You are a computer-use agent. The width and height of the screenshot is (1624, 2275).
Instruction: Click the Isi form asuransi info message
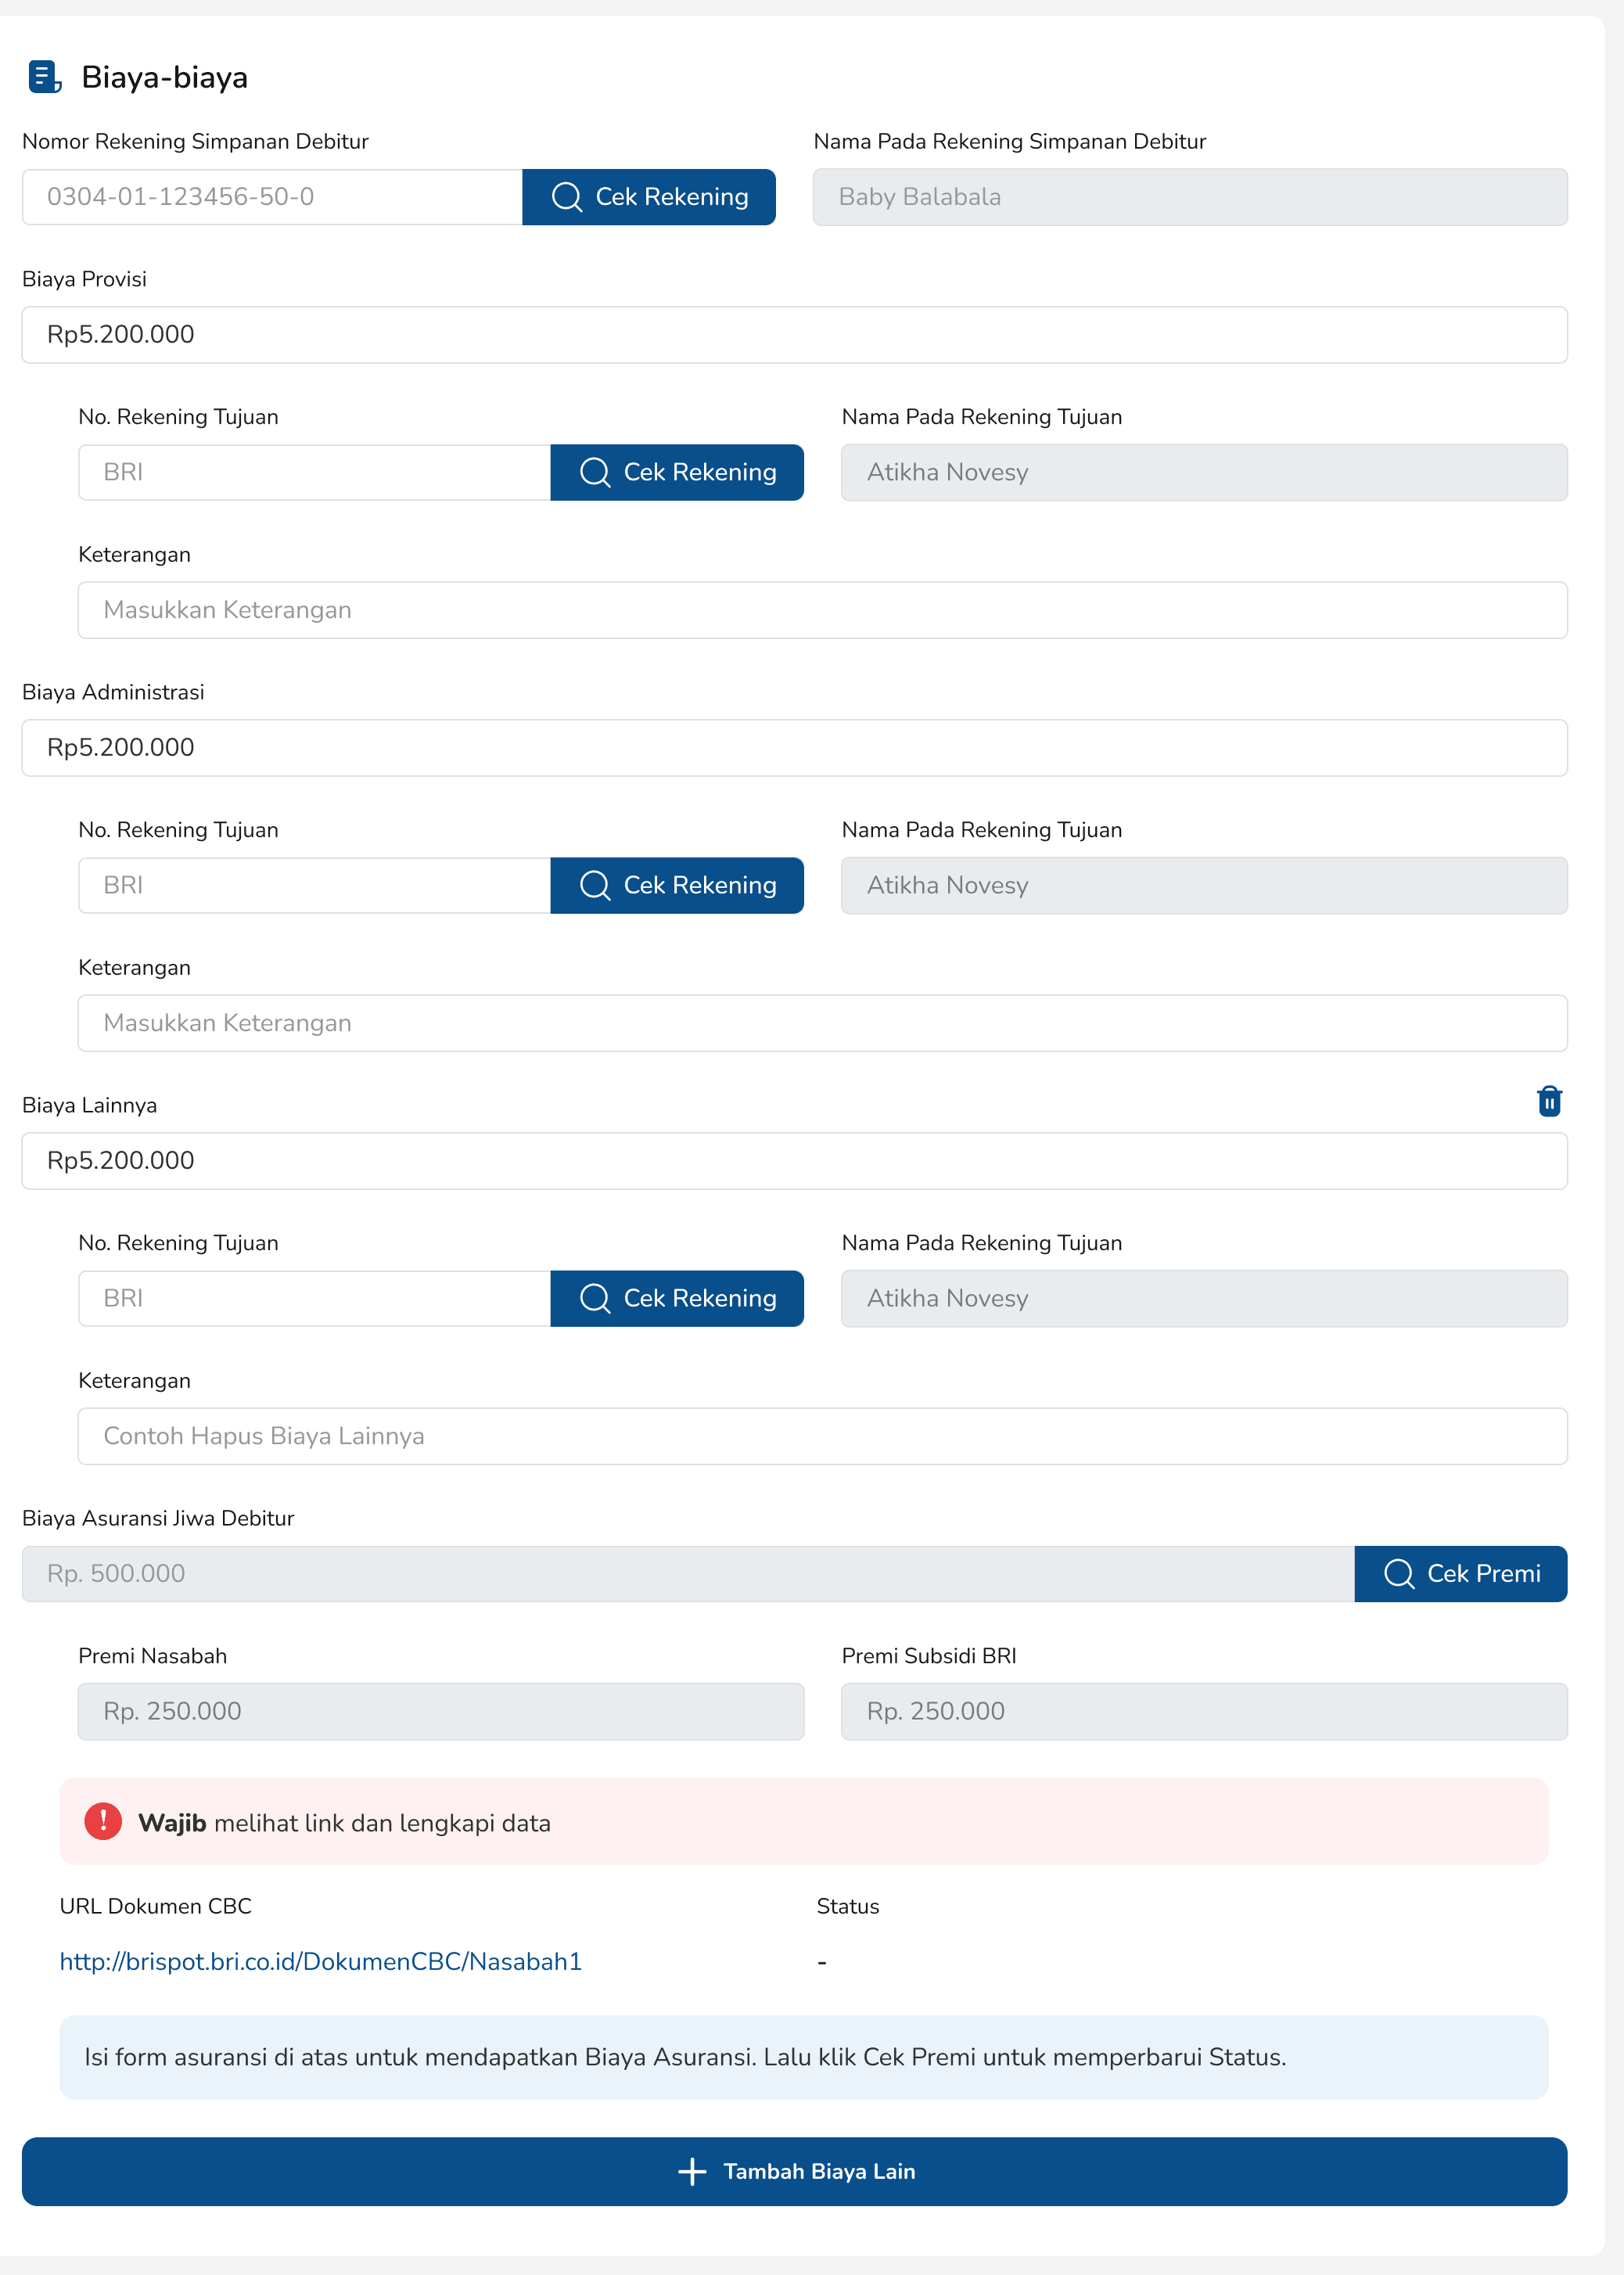[804, 2057]
